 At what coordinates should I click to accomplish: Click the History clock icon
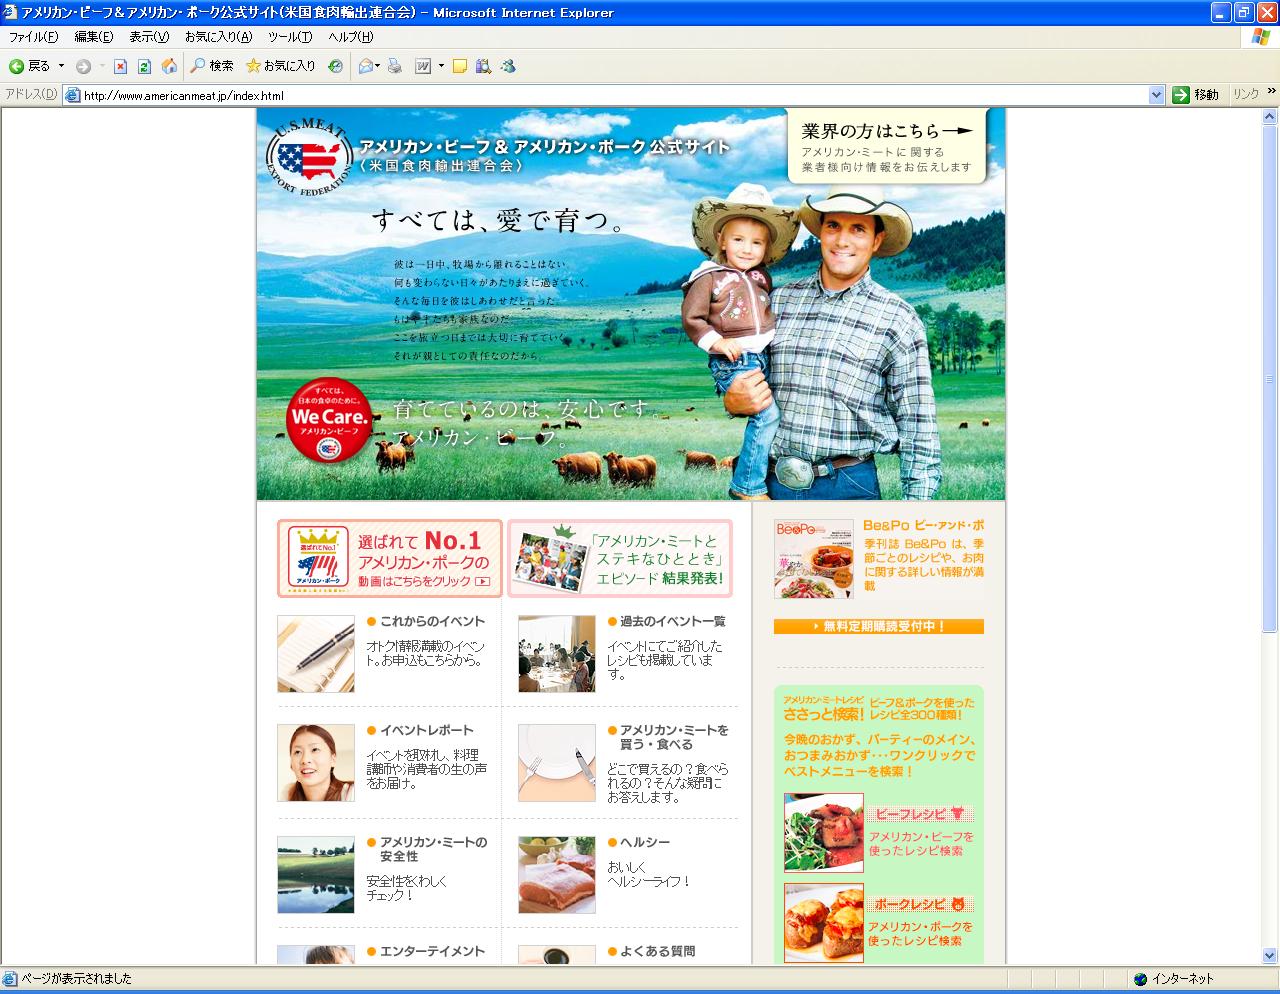coord(335,66)
